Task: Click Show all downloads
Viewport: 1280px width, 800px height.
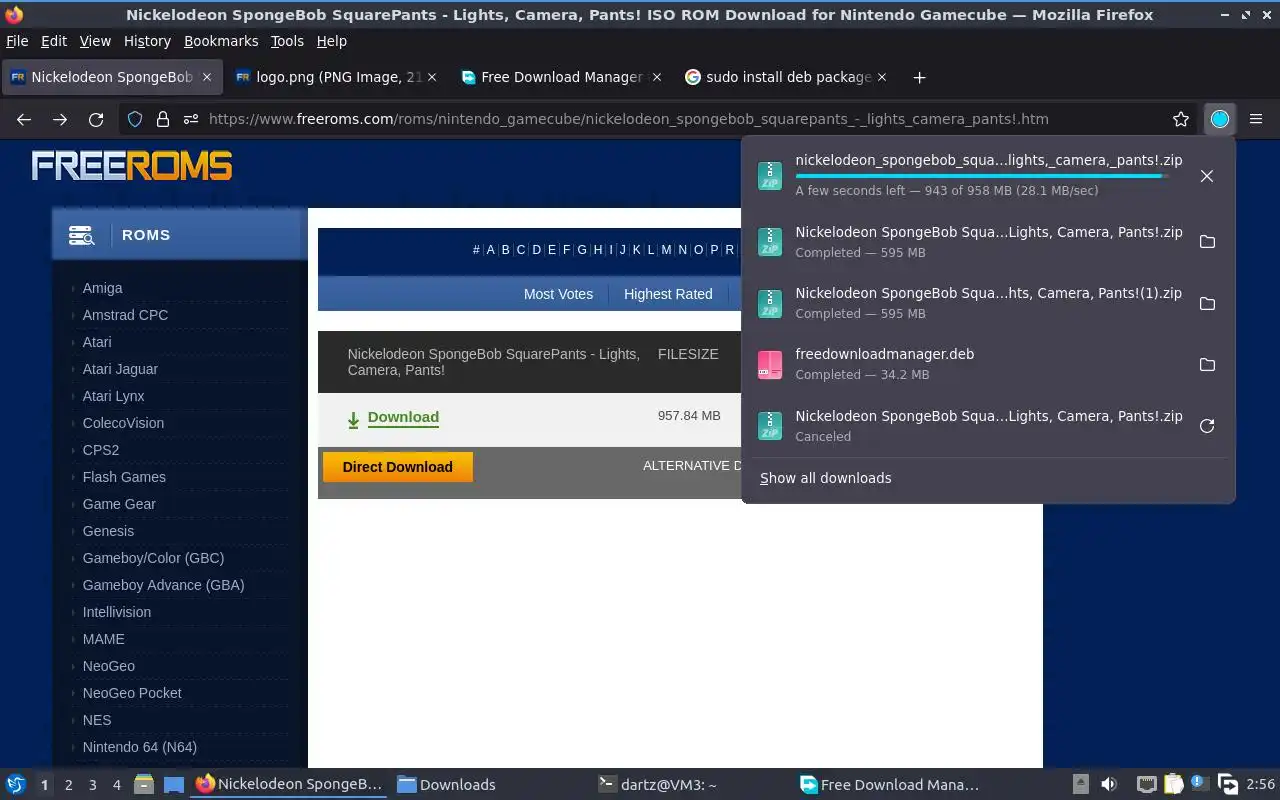Action: [x=826, y=478]
